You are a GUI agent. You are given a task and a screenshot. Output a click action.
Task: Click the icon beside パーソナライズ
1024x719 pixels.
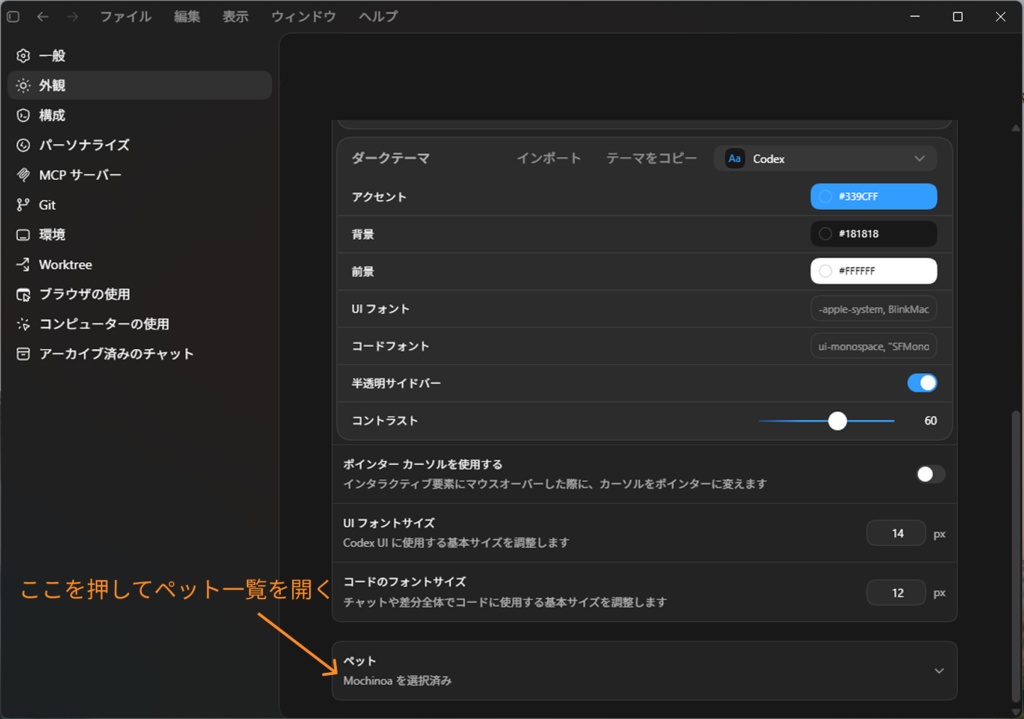click(x=23, y=145)
